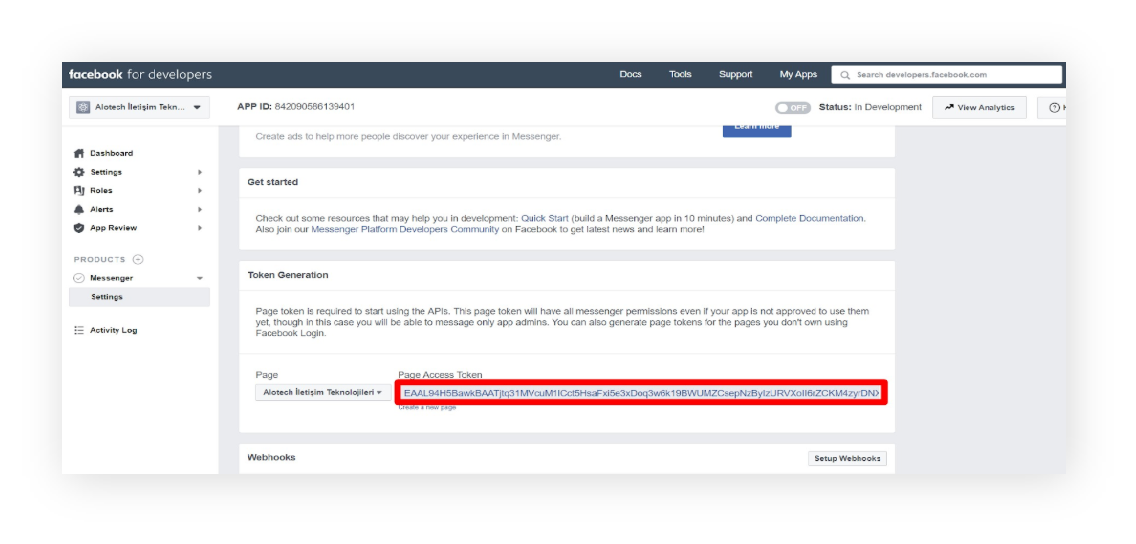Click the Activity Log list icon
The width and height of the screenshot is (1136, 544).
click(79, 330)
